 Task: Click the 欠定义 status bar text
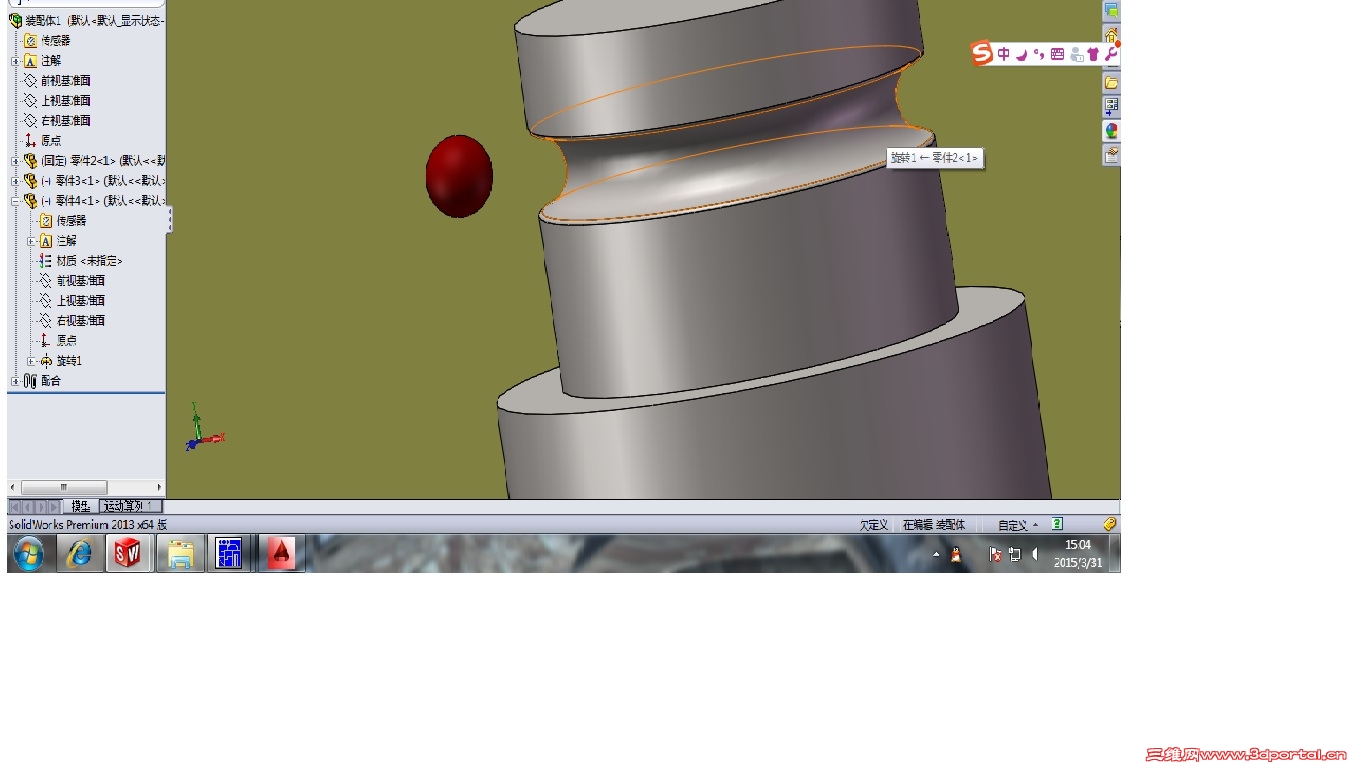[x=874, y=525]
